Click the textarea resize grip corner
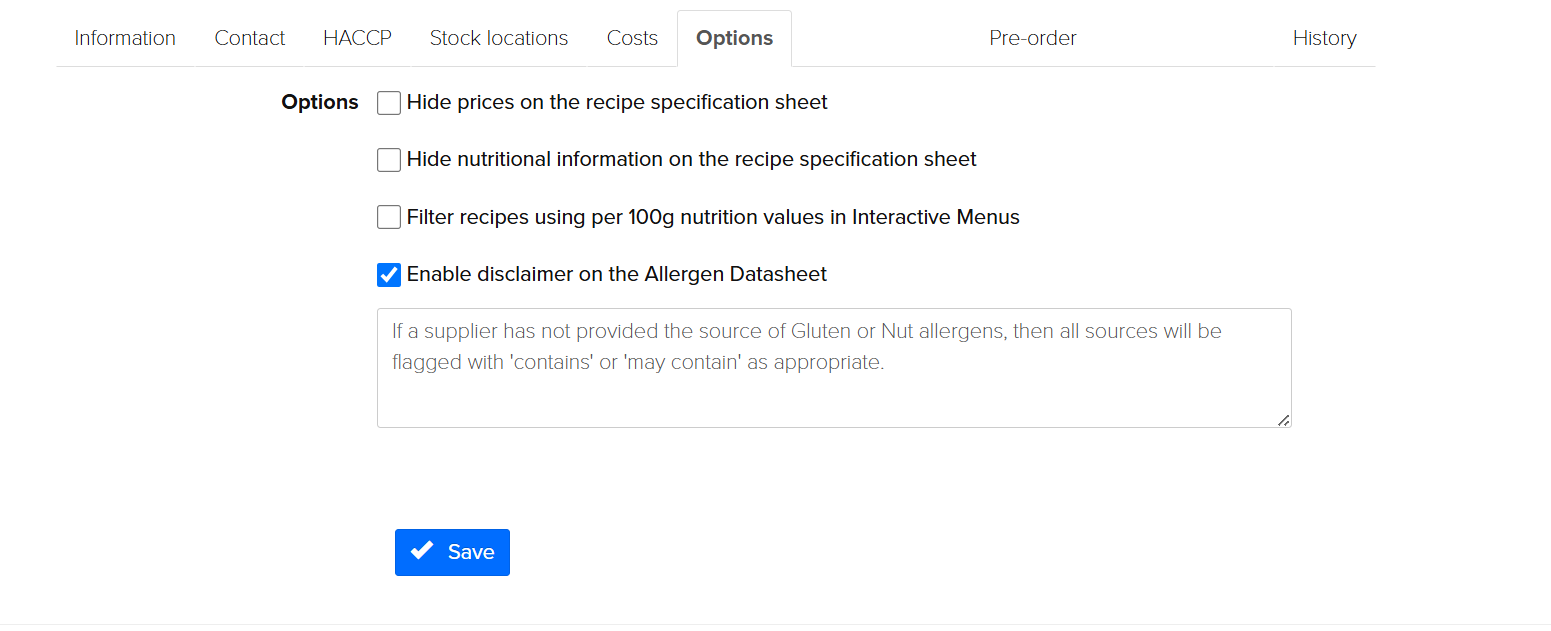This screenshot has height=631, width=1551. point(1283,420)
